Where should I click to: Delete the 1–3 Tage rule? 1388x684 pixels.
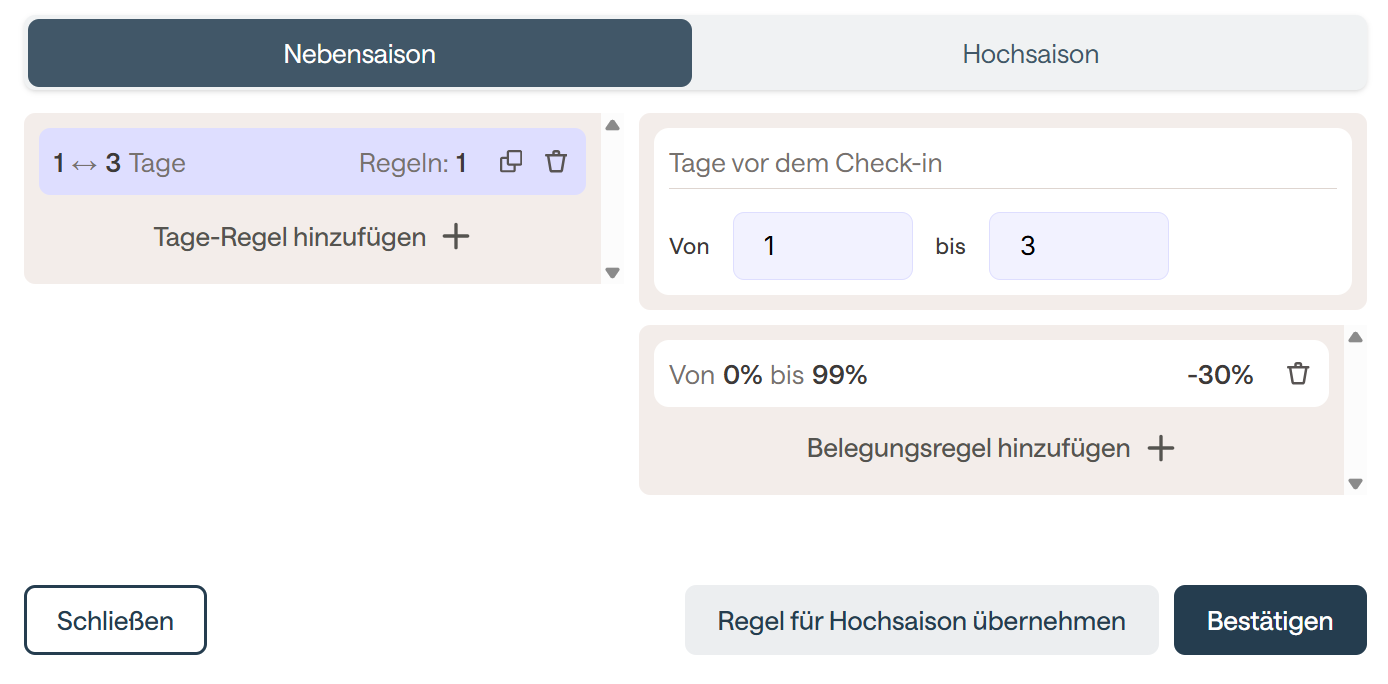pos(557,162)
